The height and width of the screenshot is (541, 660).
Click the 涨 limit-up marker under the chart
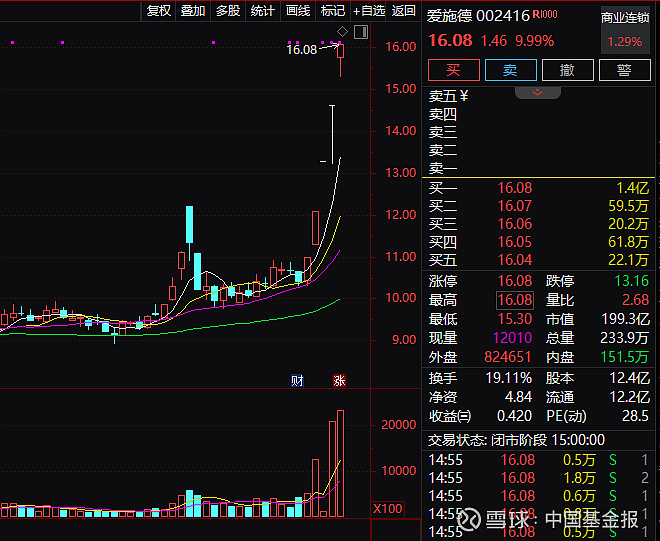(338, 380)
